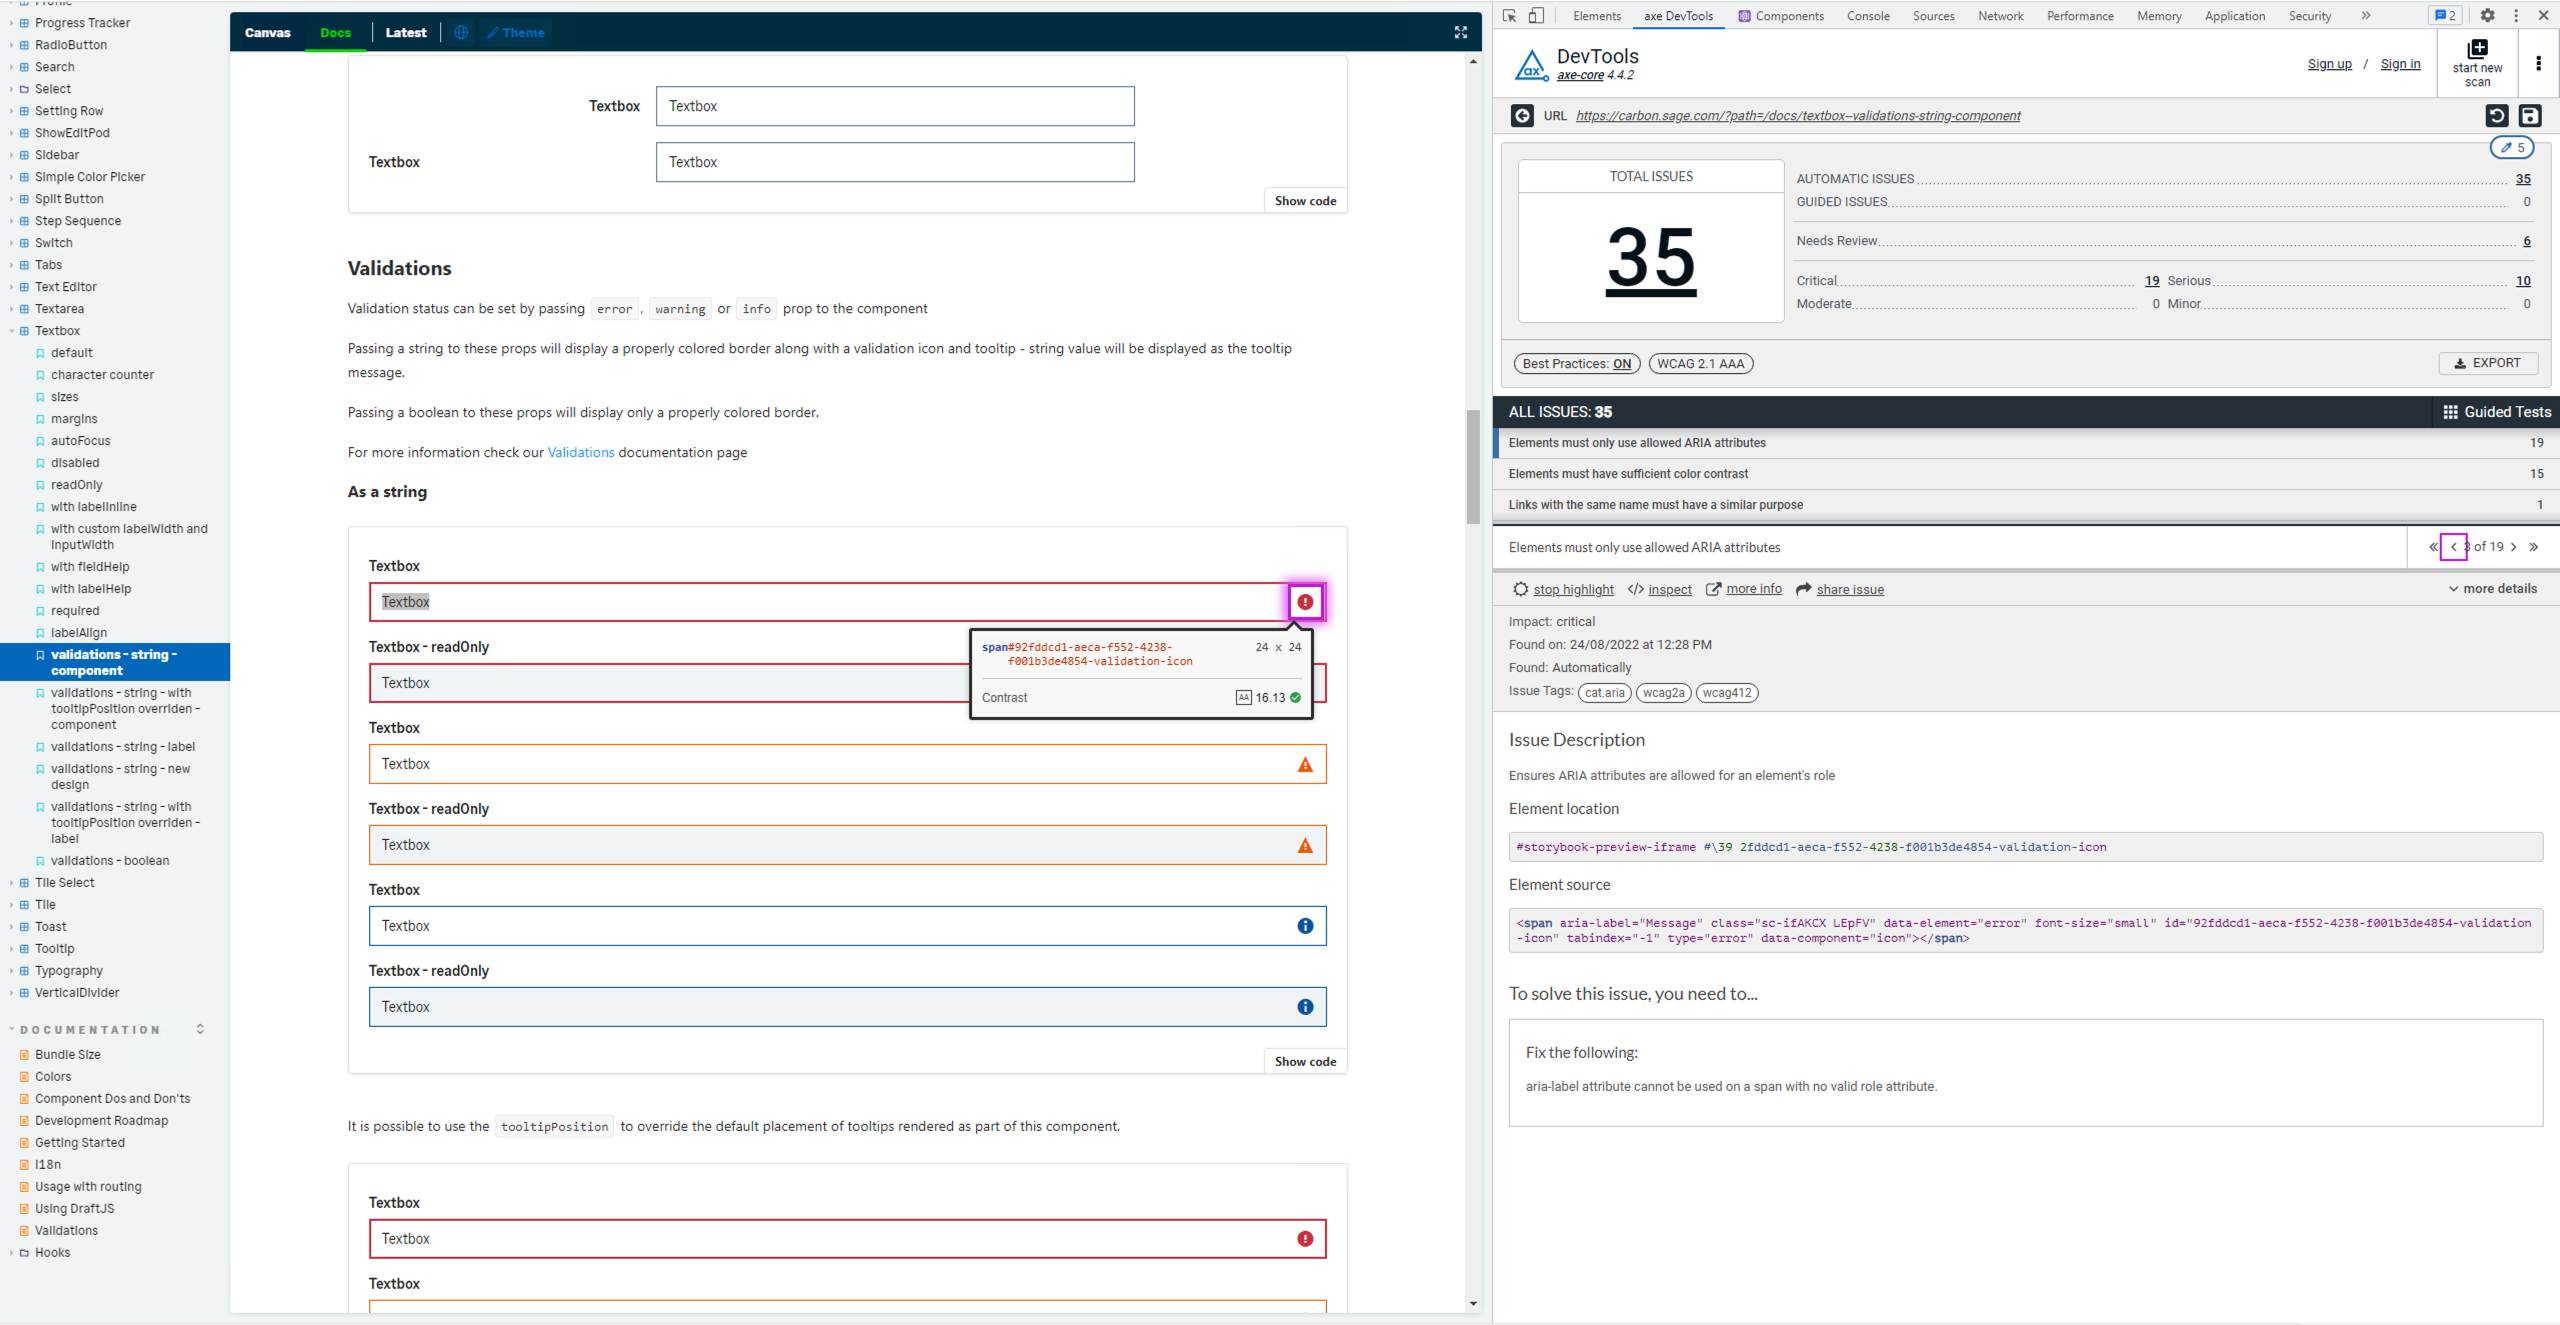Open DevTools settings gear icon
2560x1325 pixels.
tap(2487, 16)
